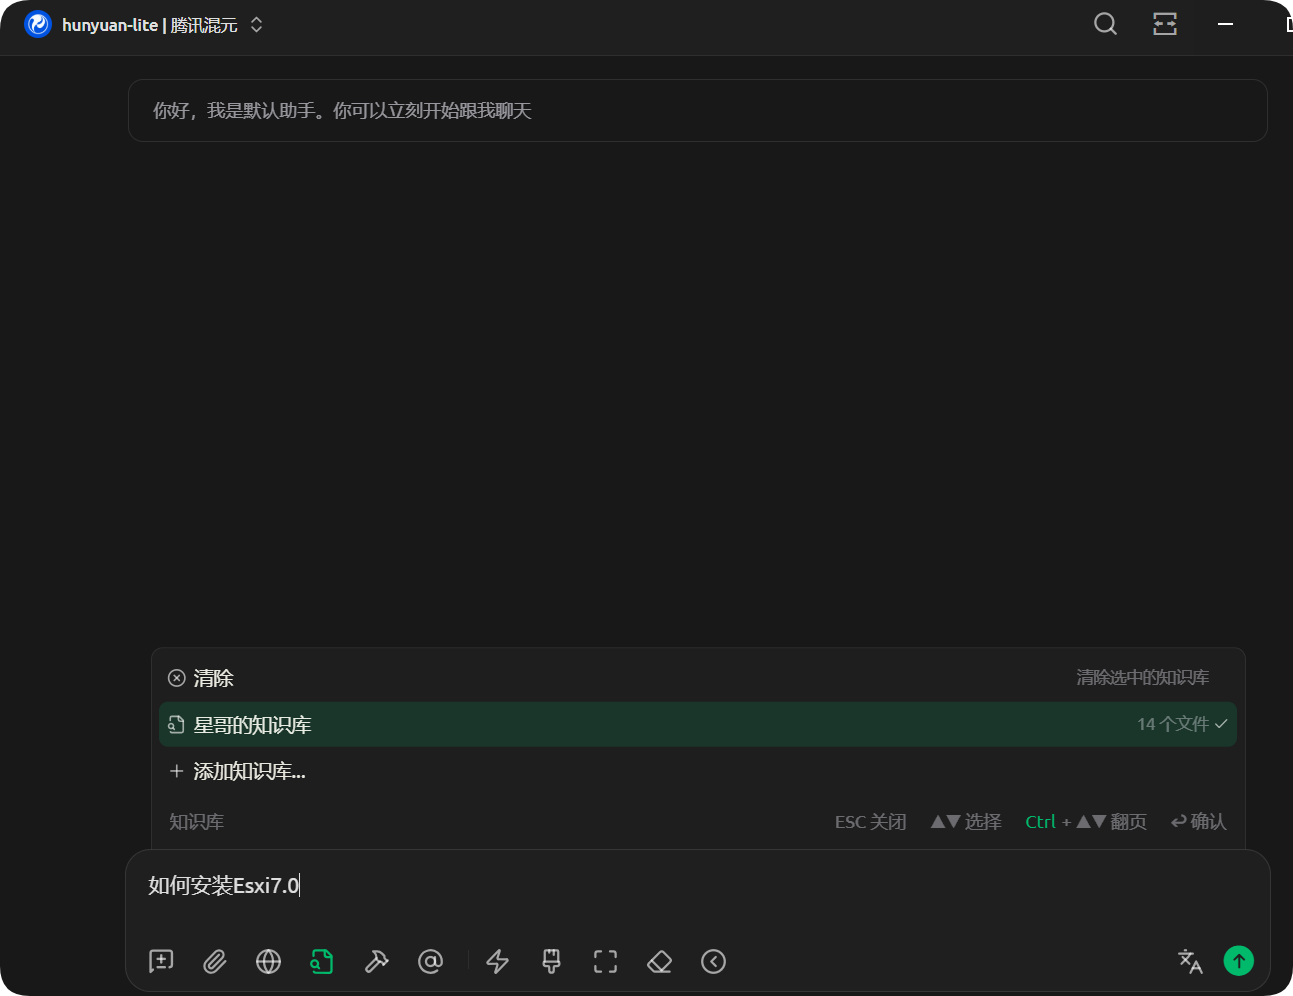Screen dimensions: 1293x996
Task: Toggle the green knowledge base icon
Action: [322, 961]
